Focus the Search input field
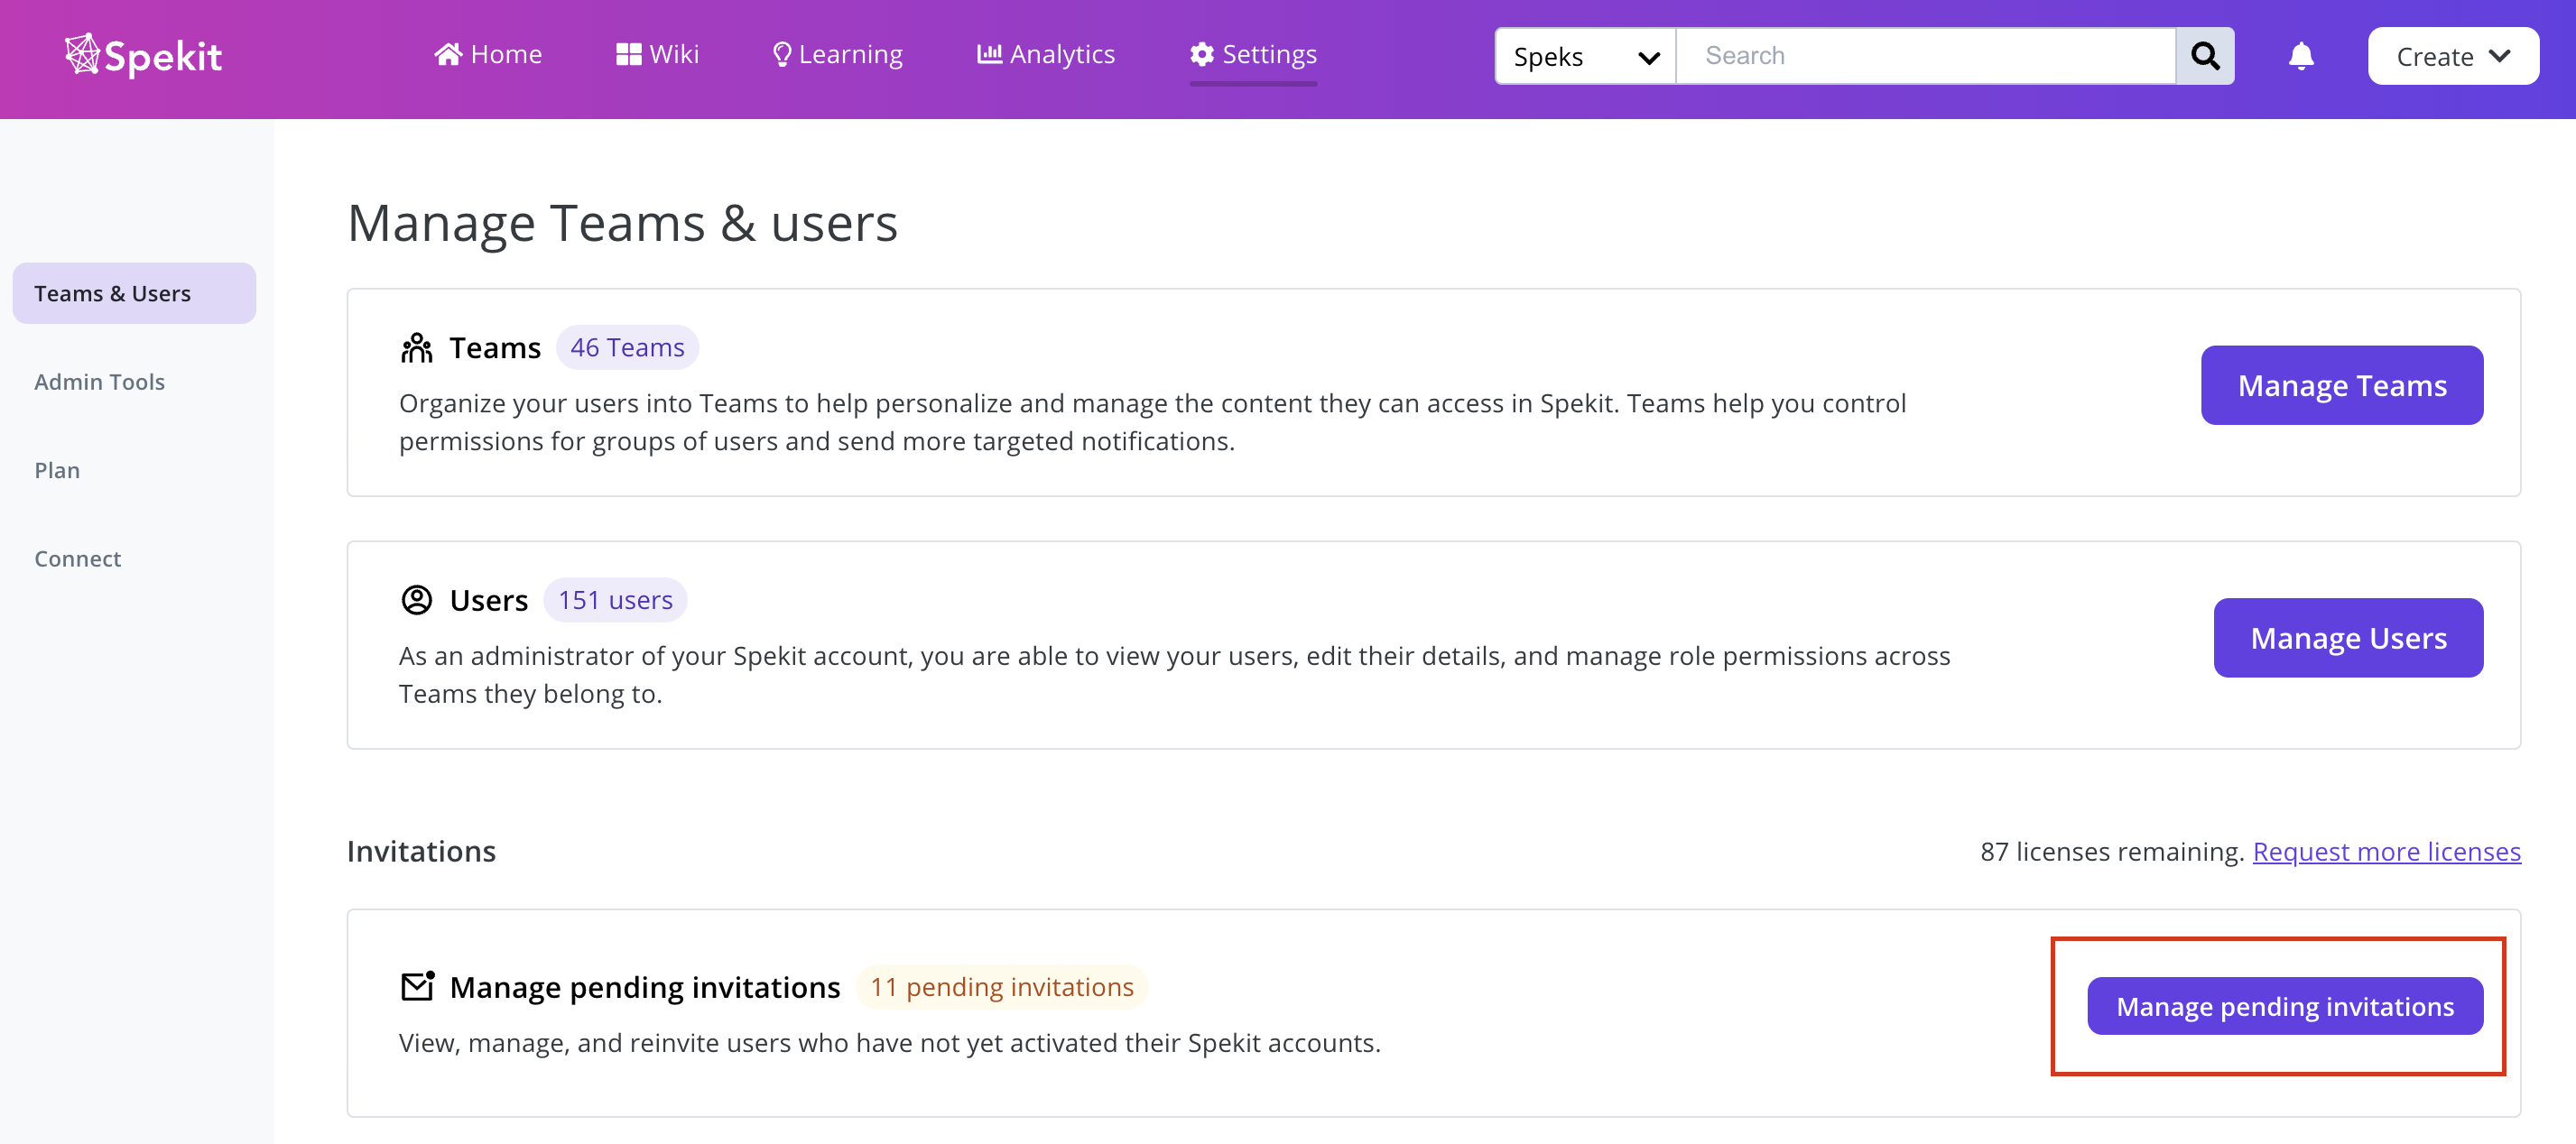This screenshot has width=2576, height=1144. click(1926, 56)
